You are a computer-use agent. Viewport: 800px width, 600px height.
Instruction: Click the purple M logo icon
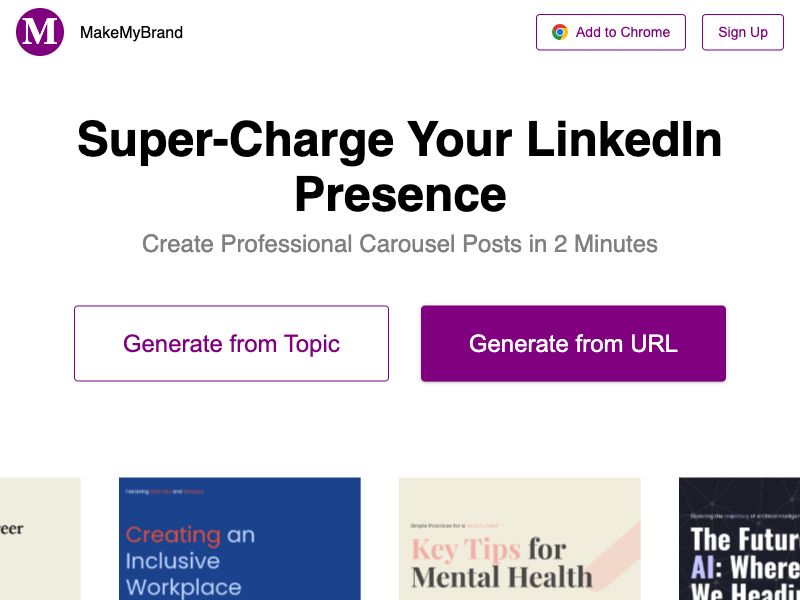coord(40,32)
